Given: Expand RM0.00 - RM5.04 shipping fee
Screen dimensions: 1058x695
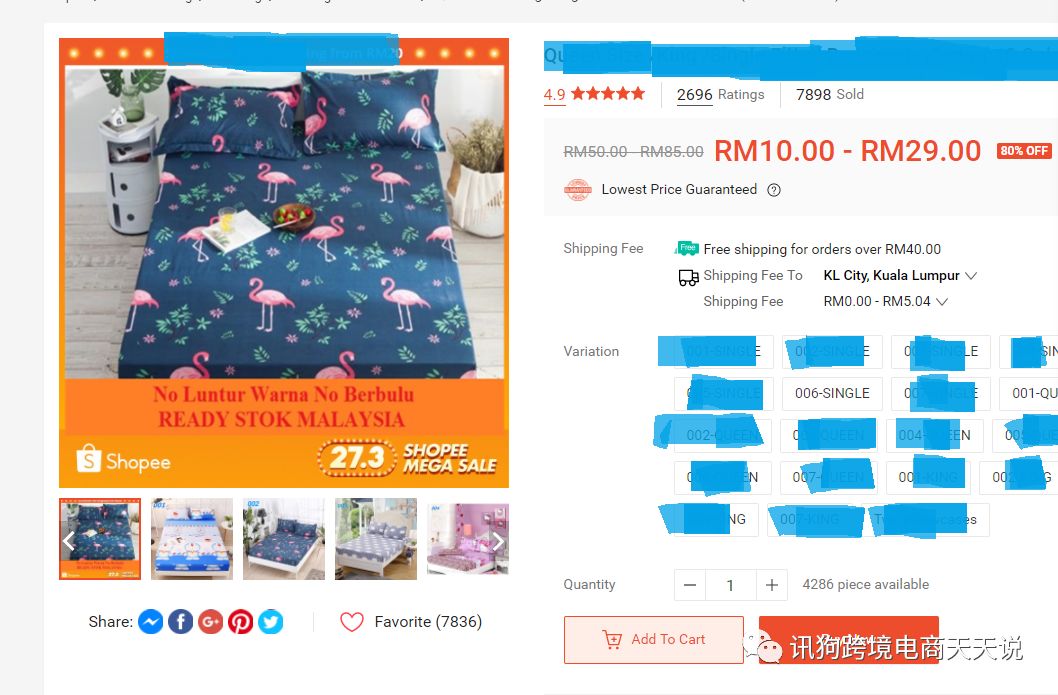Looking at the screenshot, I should (x=885, y=302).
